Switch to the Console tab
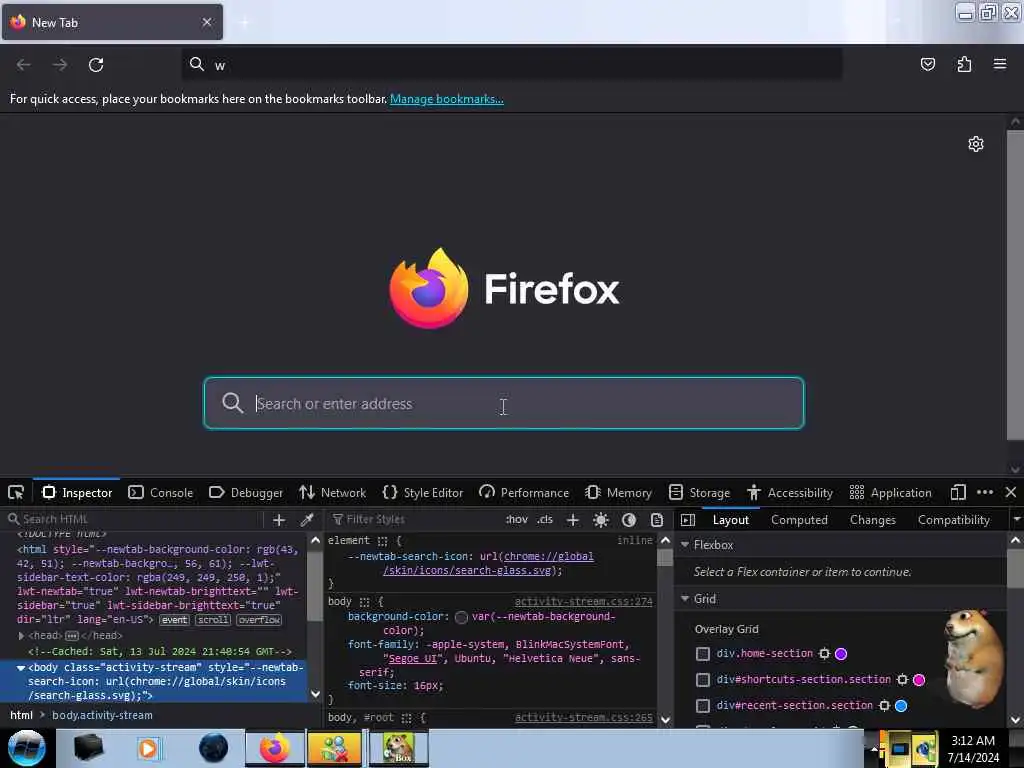This screenshot has height=768, width=1024. coord(161,492)
